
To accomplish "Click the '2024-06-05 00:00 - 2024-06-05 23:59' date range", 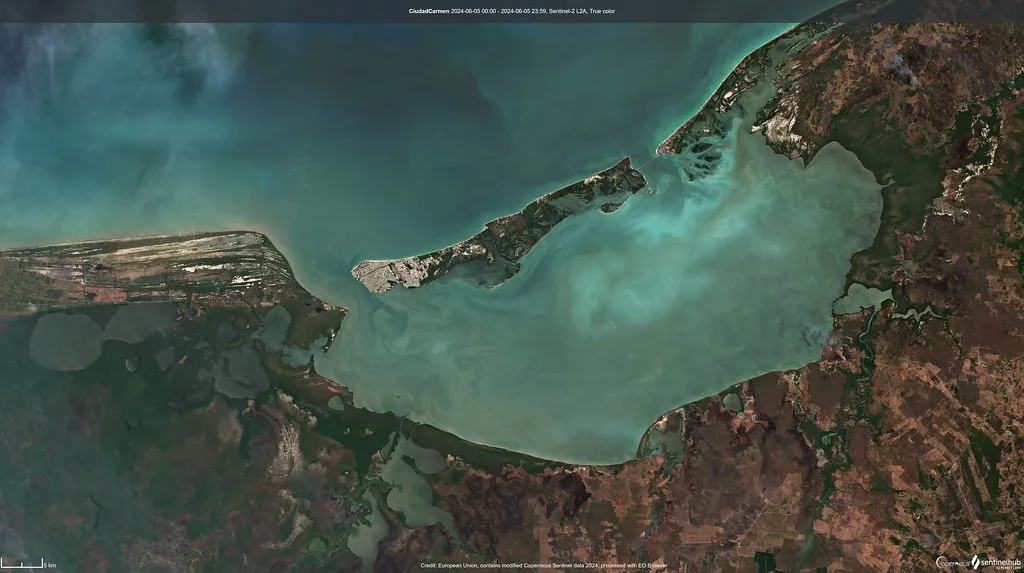I will coord(500,11).
